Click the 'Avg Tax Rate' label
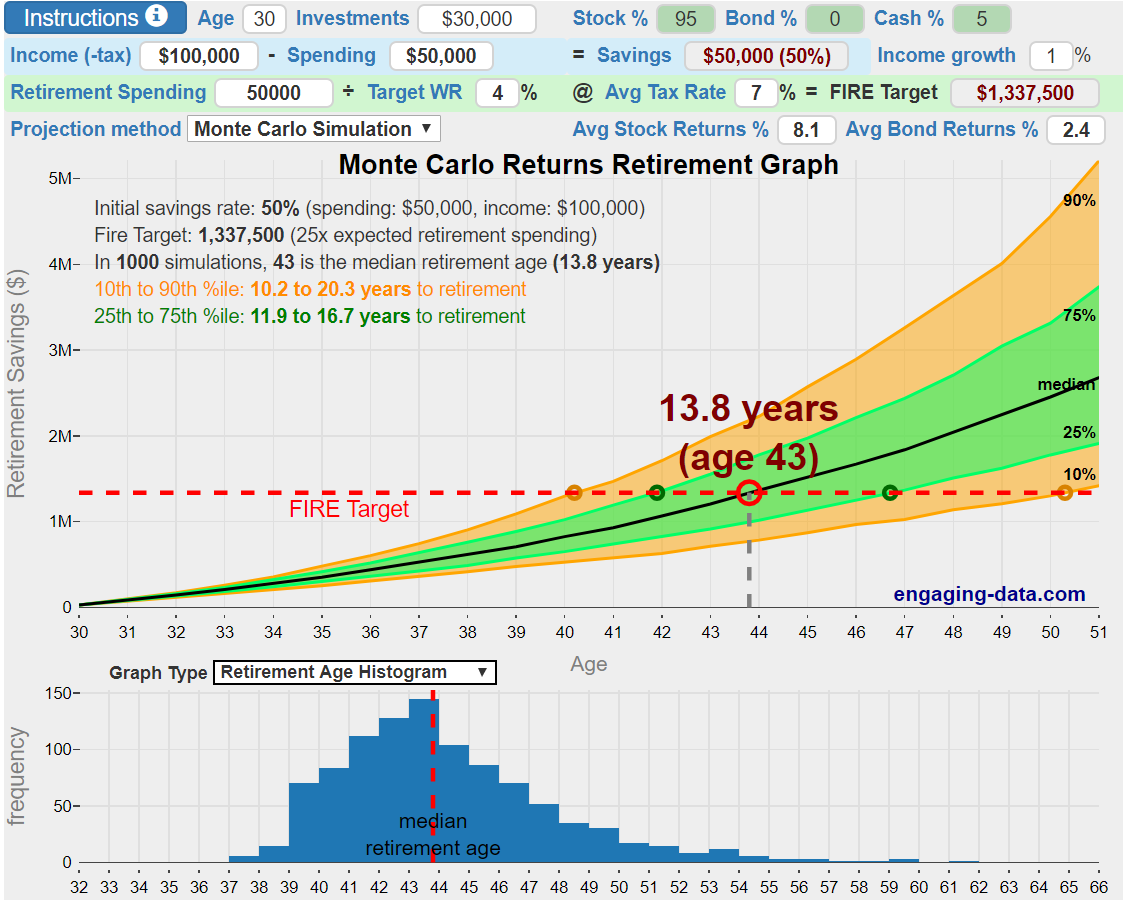The height and width of the screenshot is (900, 1123). point(665,92)
